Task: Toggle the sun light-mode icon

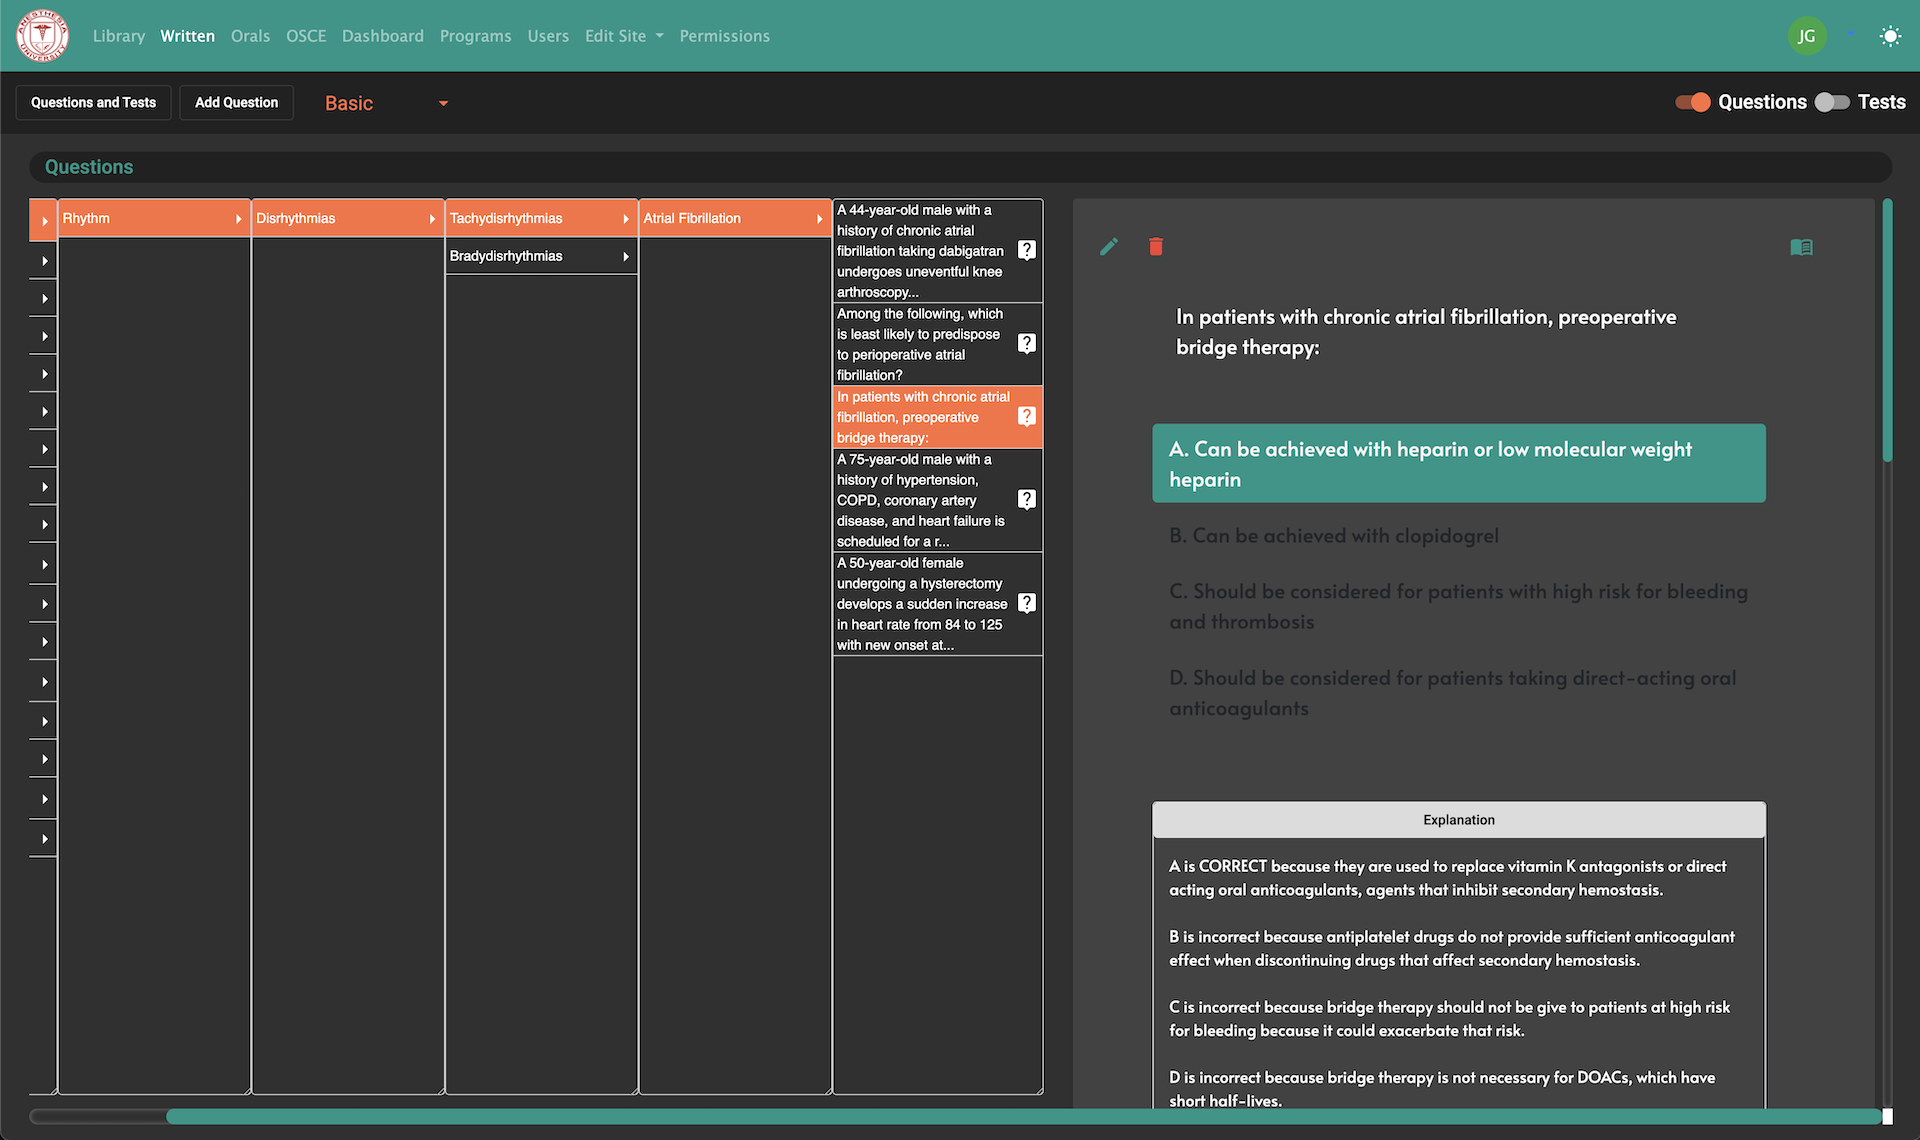Action: click(x=1889, y=37)
